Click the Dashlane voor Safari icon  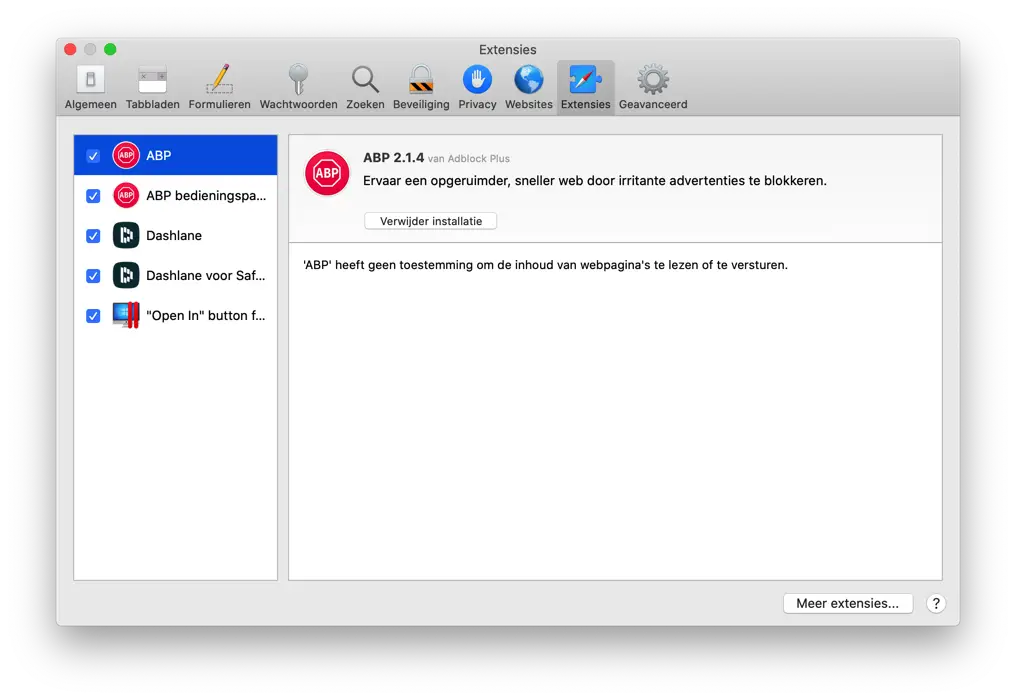pyautogui.click(x=126, y=275)
